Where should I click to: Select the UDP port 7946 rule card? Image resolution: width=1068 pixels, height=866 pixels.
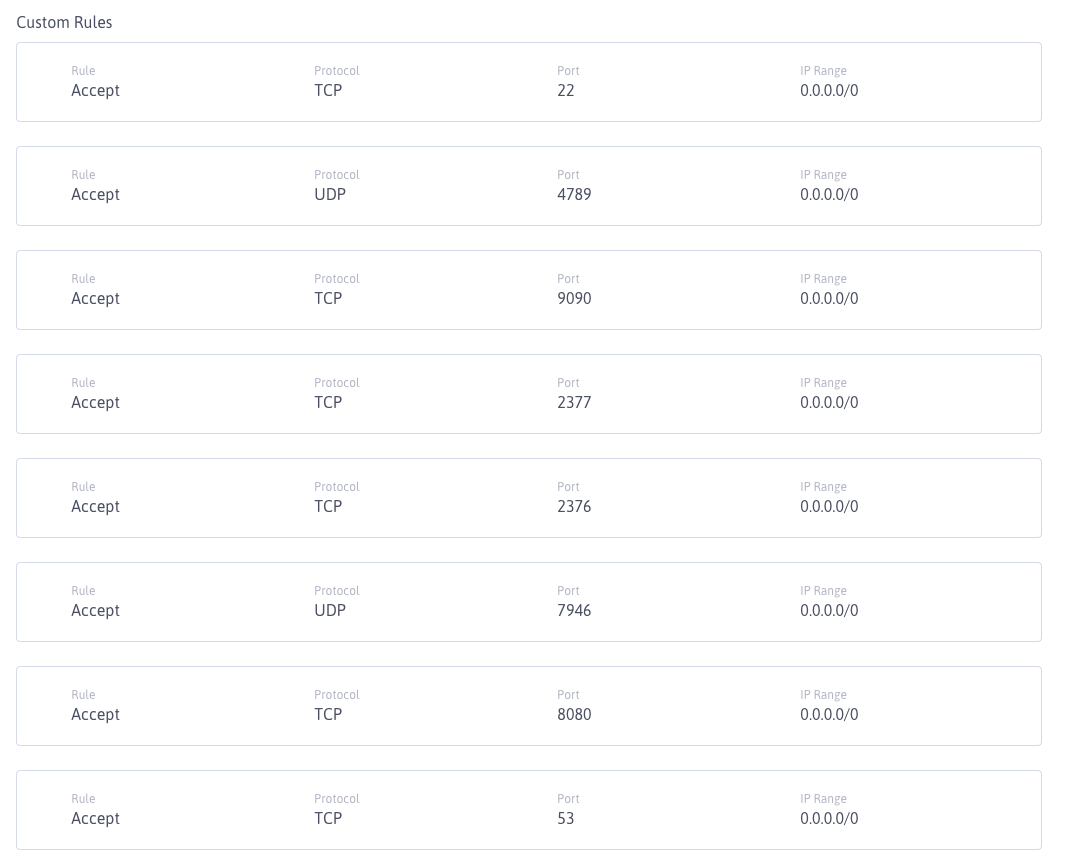pyautogui.click(x=528, y=602)
